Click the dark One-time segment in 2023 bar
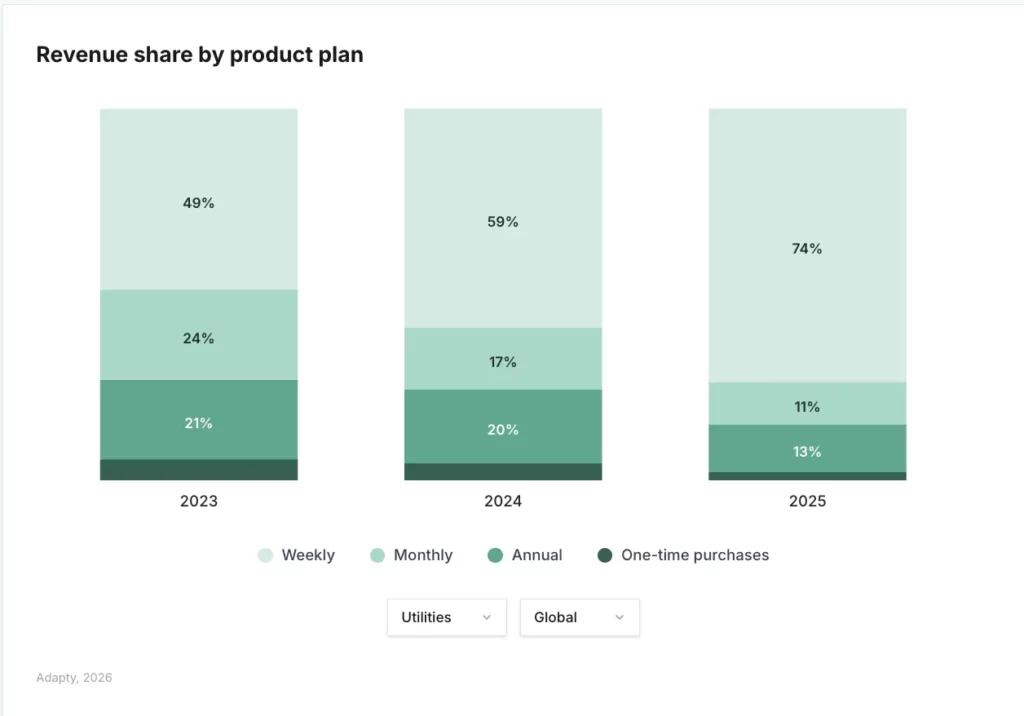 [198, 469]
